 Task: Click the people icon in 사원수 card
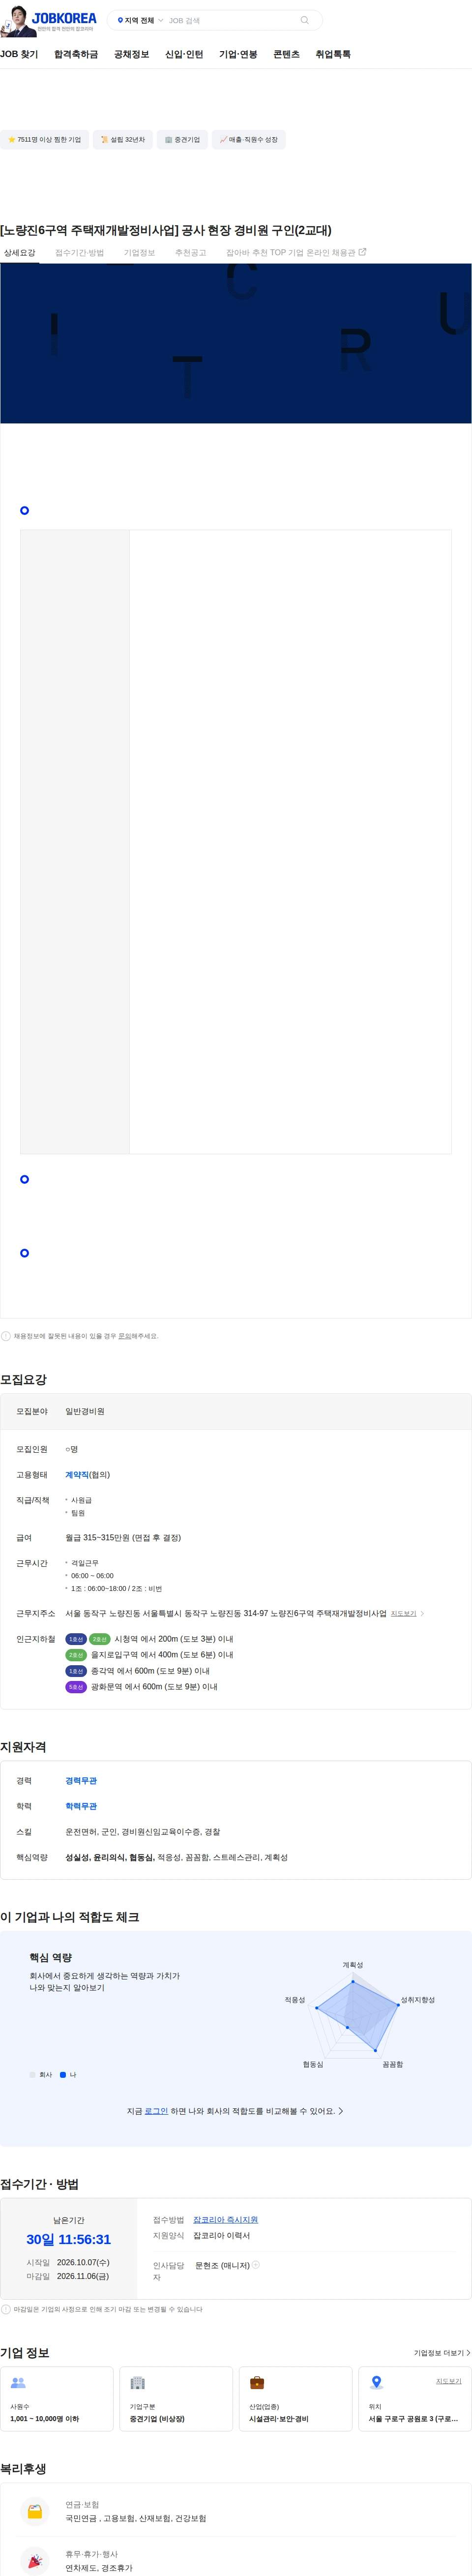point(18,2383)
